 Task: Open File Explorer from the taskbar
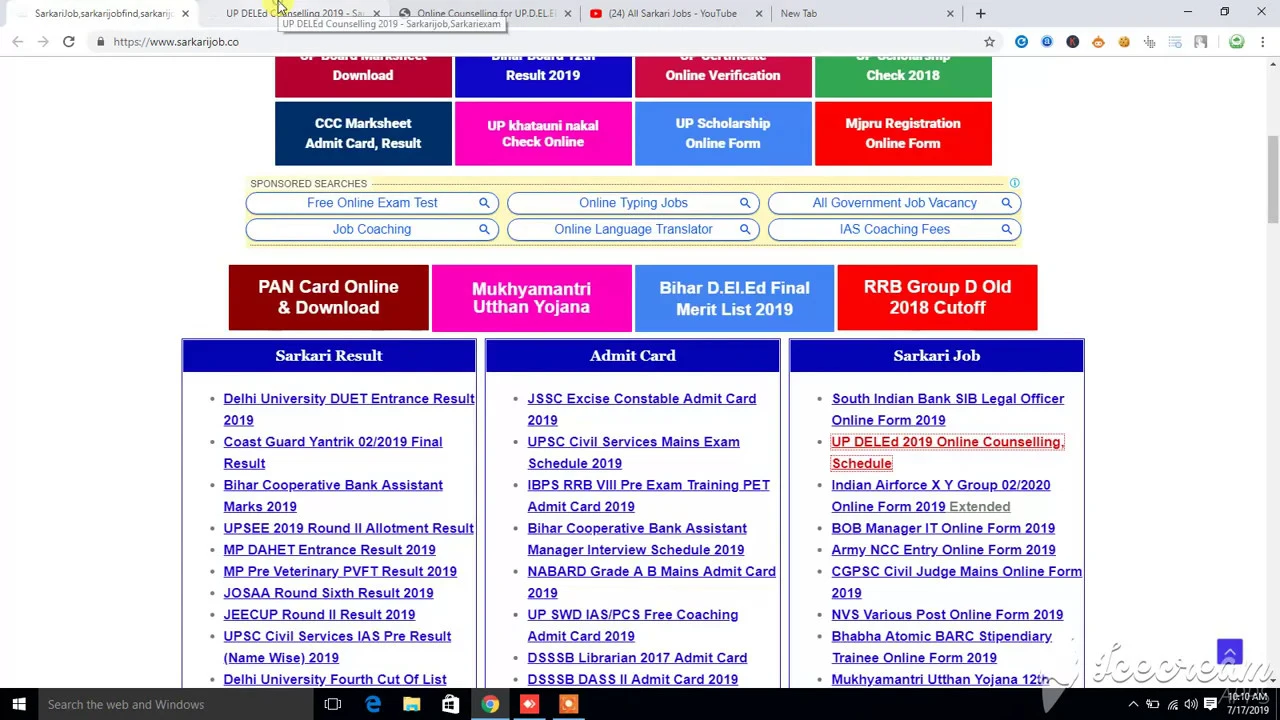411,704
